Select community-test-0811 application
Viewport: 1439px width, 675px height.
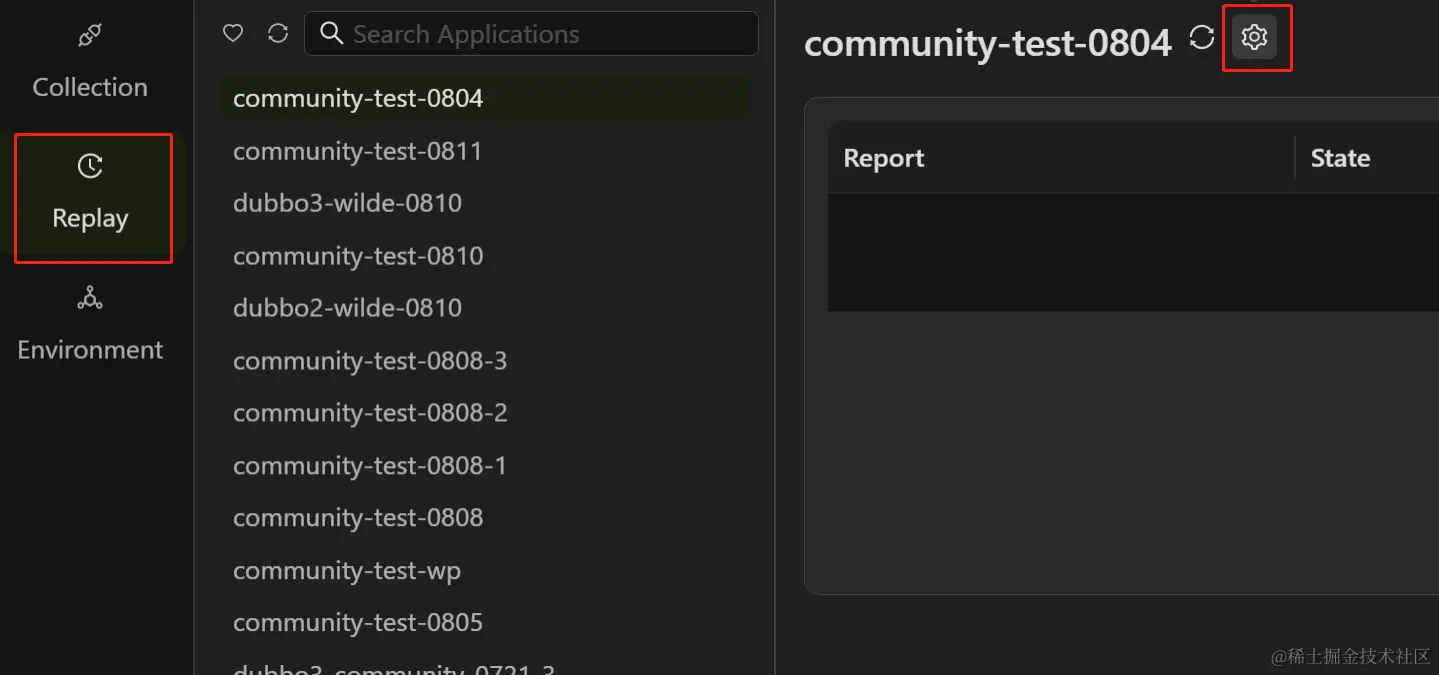pyautogui.click(x=485, y=151)
